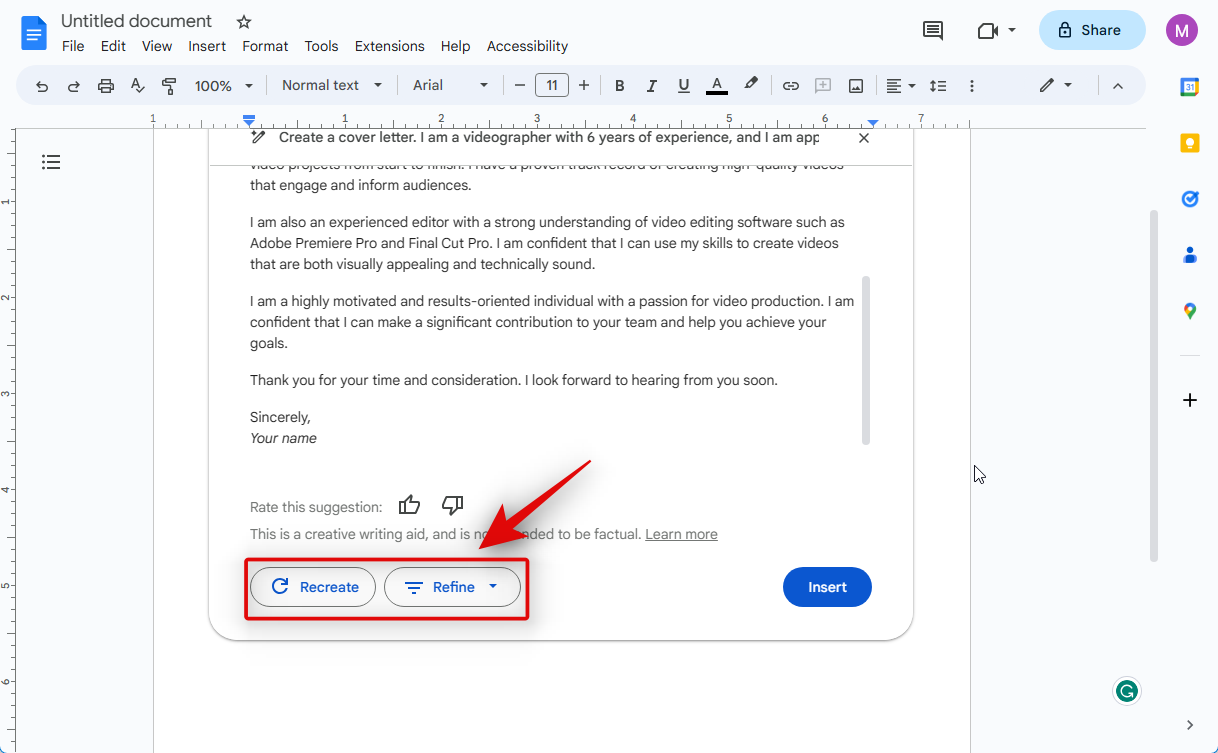The image size is (1218, 753).
Task: Open the Help menu
Action: 455,46
